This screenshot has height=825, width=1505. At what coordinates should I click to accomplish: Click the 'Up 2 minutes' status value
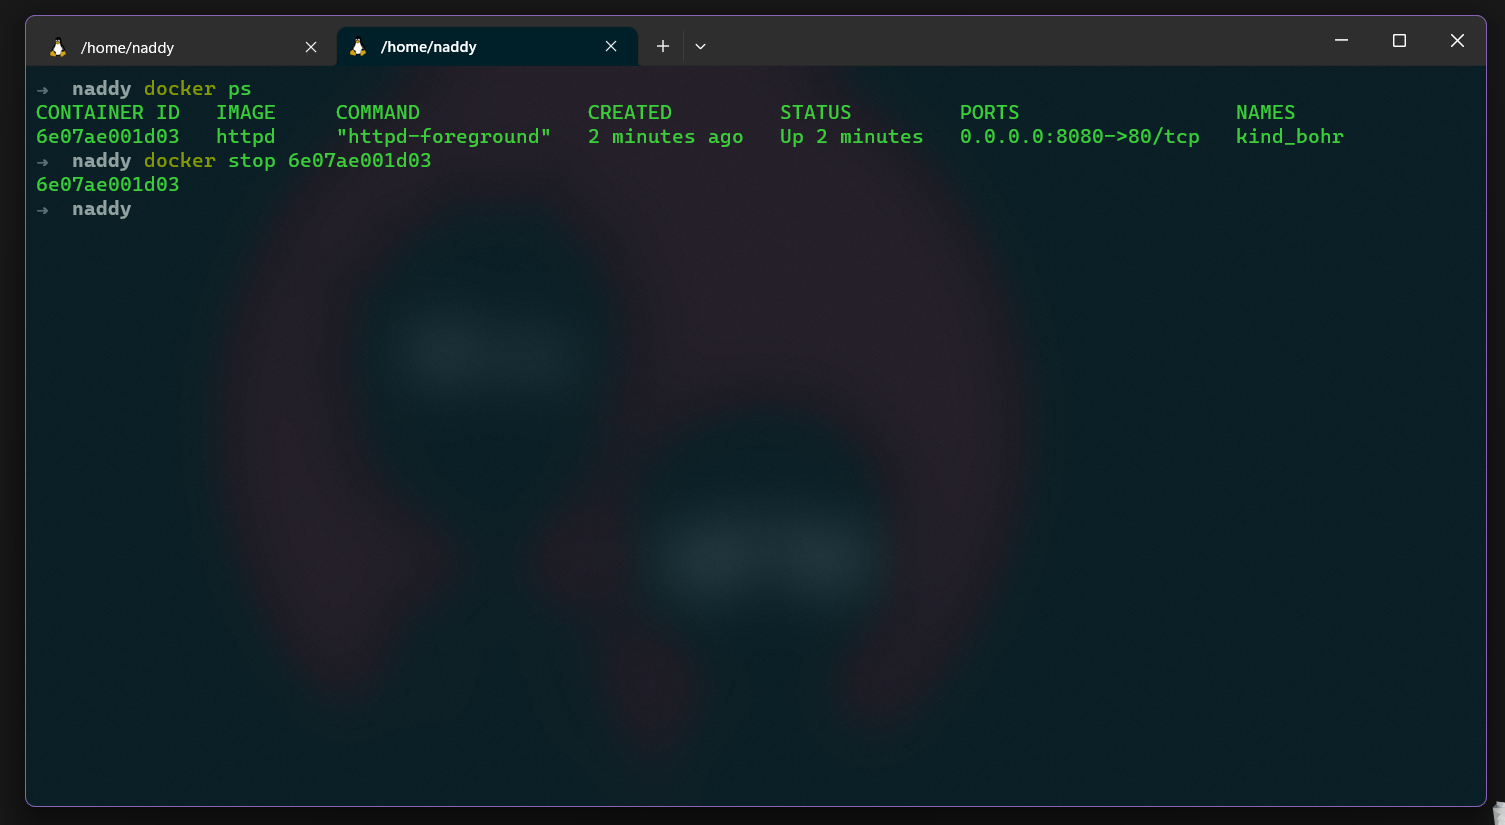click(x=852, y=137)
